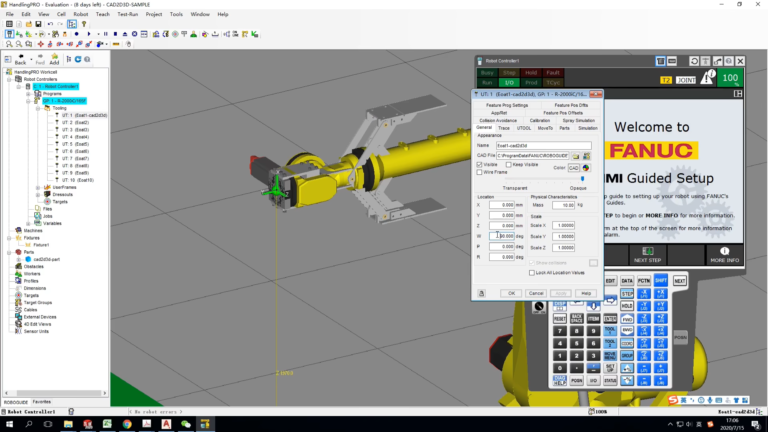Switch to the UTOOL tab
Screen dimensions: 768x432
point(524,128)
